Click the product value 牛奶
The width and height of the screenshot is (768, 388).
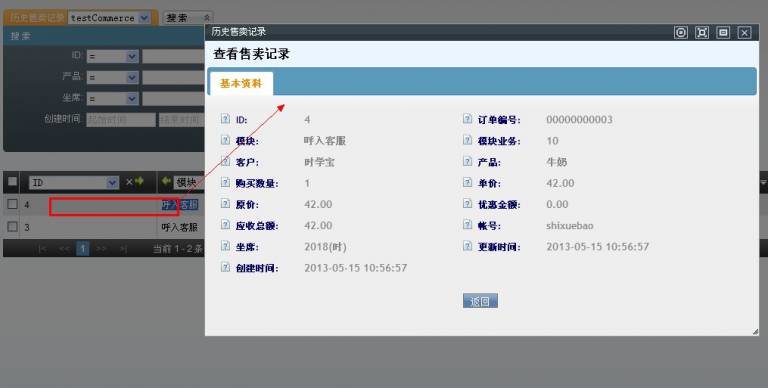point(556,162)
